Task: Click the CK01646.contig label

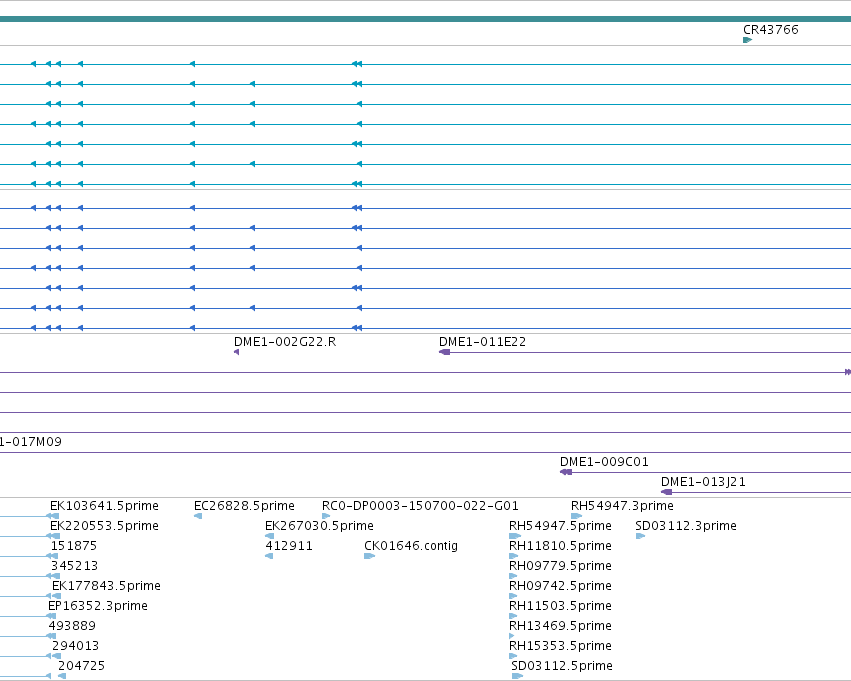Action: coord(411,546)
